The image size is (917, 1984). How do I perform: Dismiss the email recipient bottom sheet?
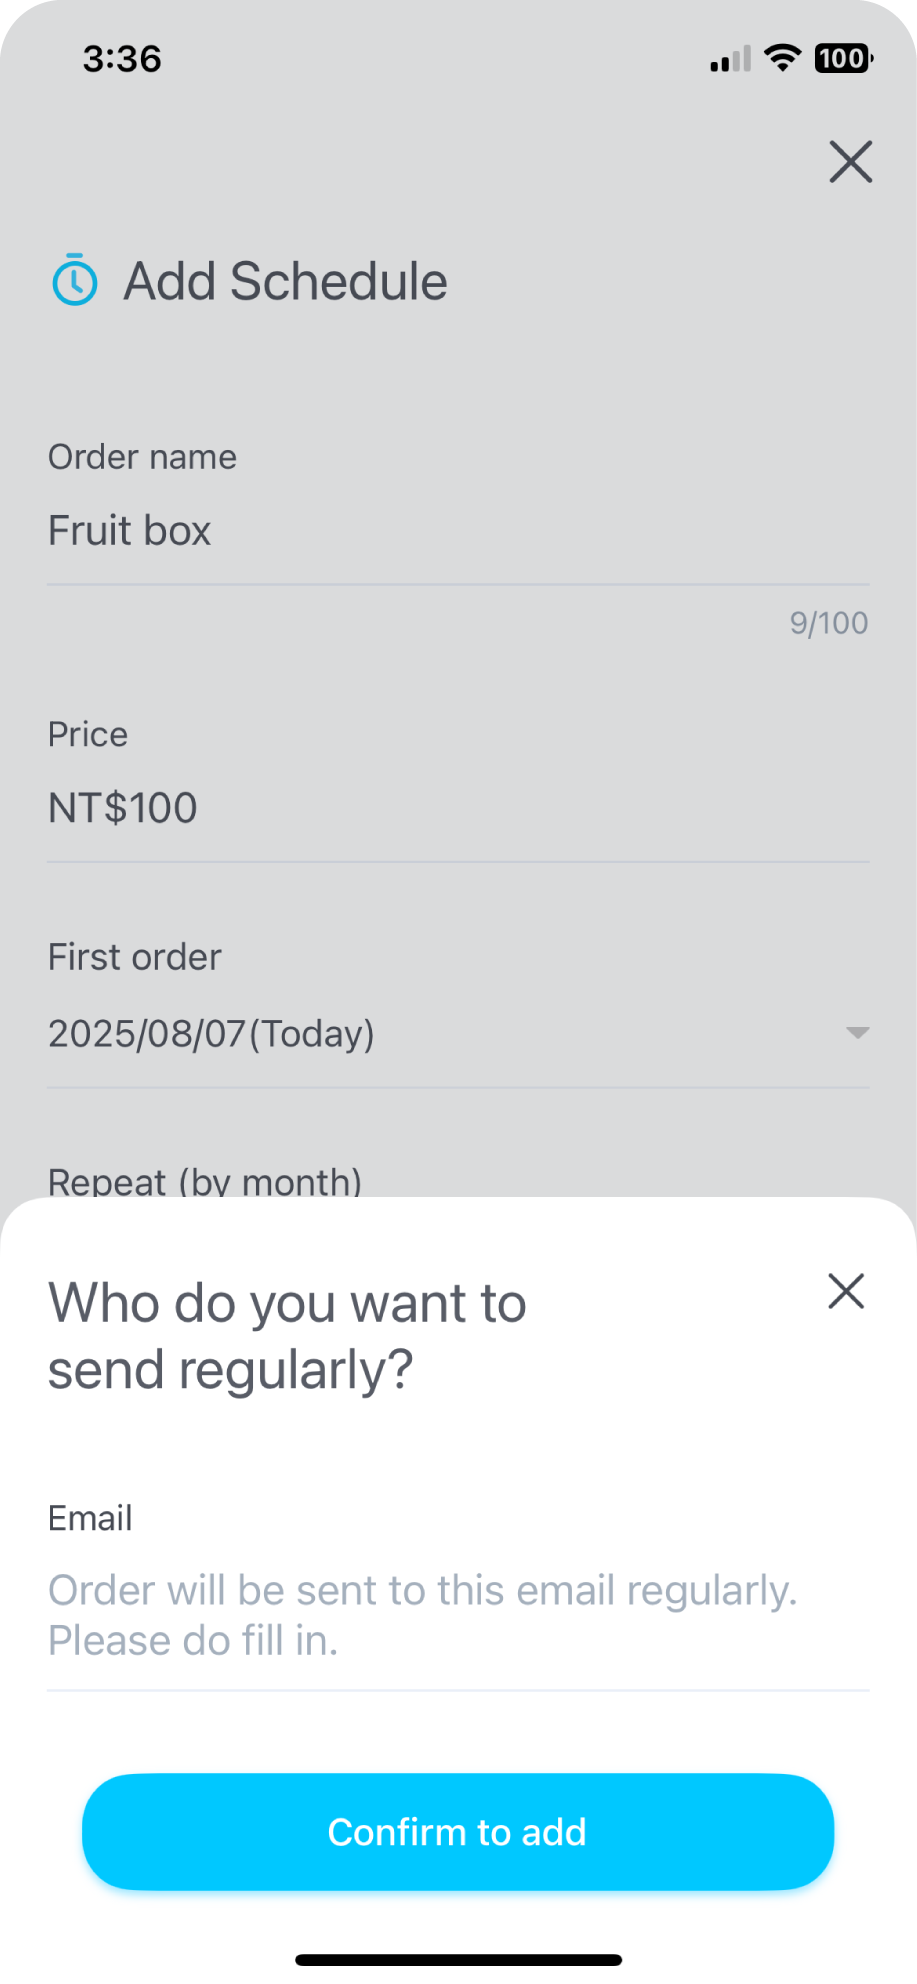[x=846, y=1292]
